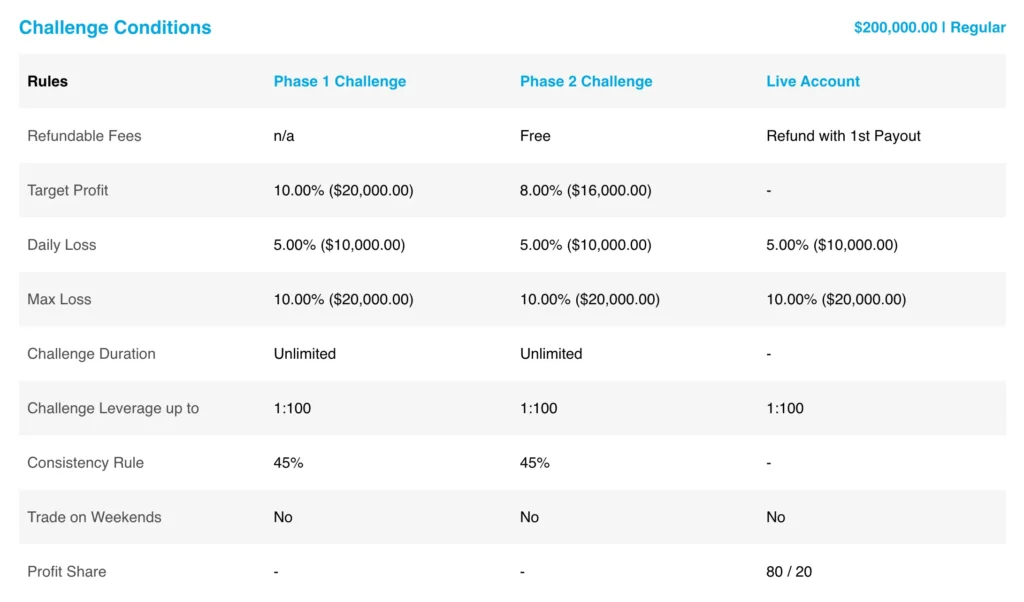Click the Live Account column header
Screen dimensions: 1024x602
(x=812, y=82)
